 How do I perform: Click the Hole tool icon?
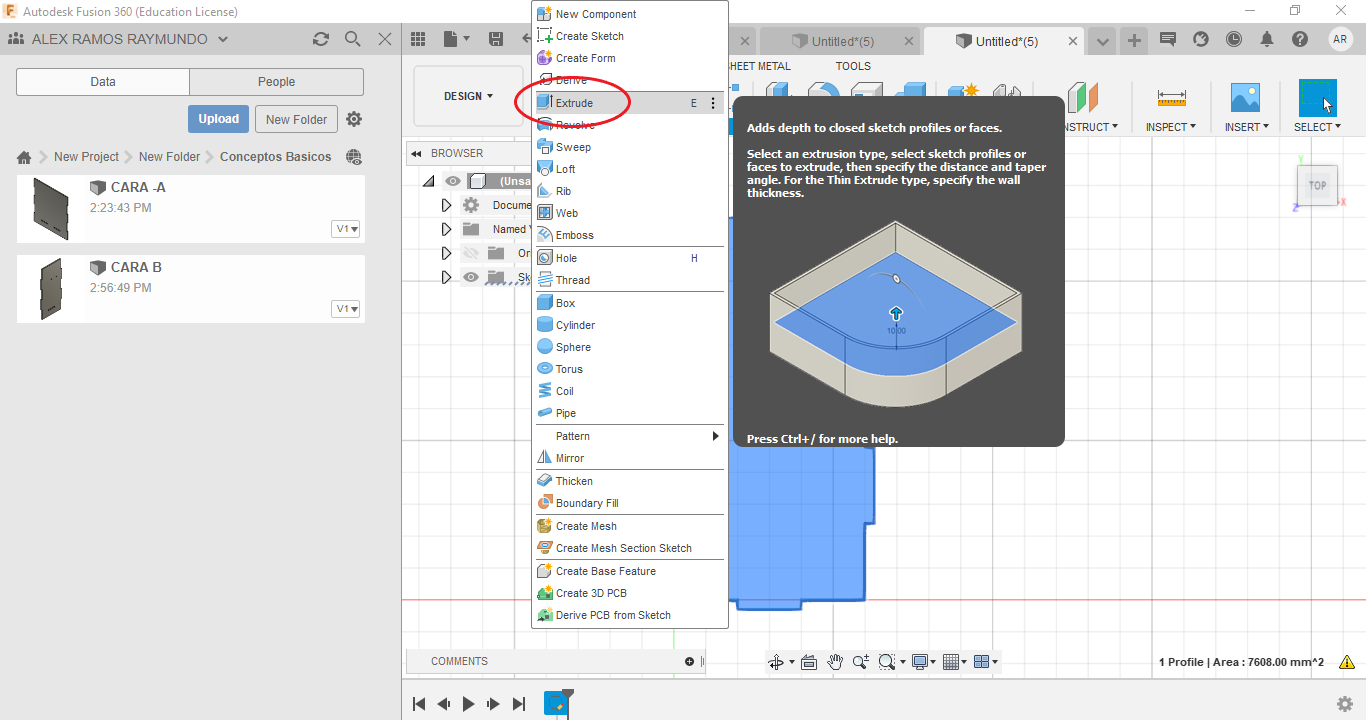[x=545, y=258]
